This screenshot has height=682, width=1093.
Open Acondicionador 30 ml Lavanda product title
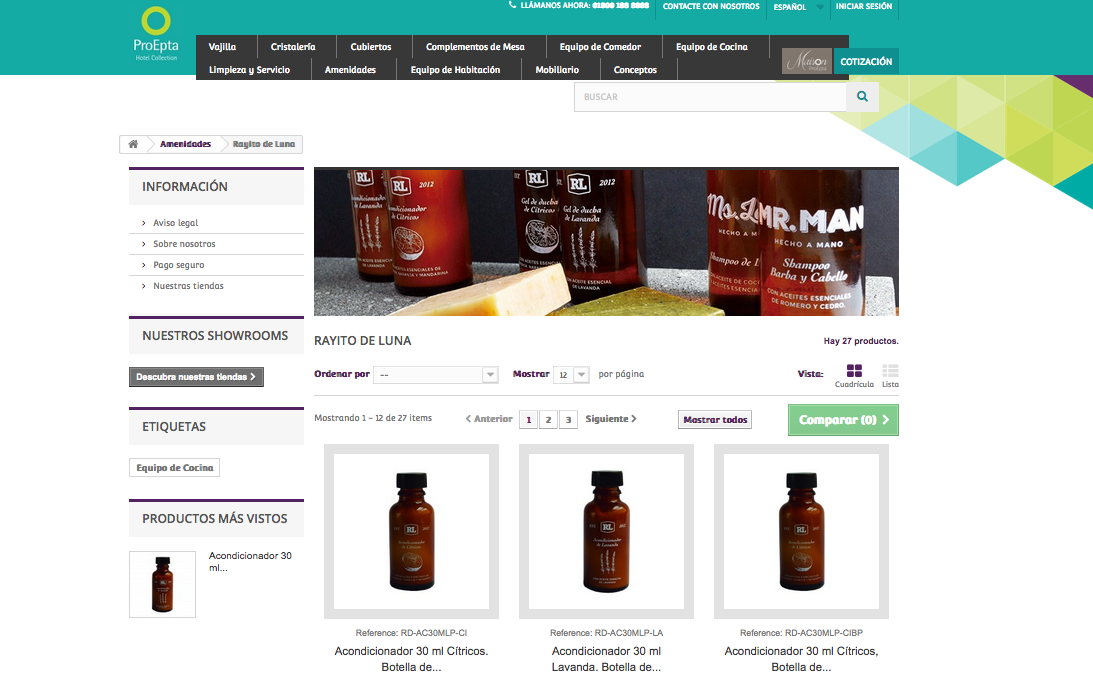[x=606, y=659]
